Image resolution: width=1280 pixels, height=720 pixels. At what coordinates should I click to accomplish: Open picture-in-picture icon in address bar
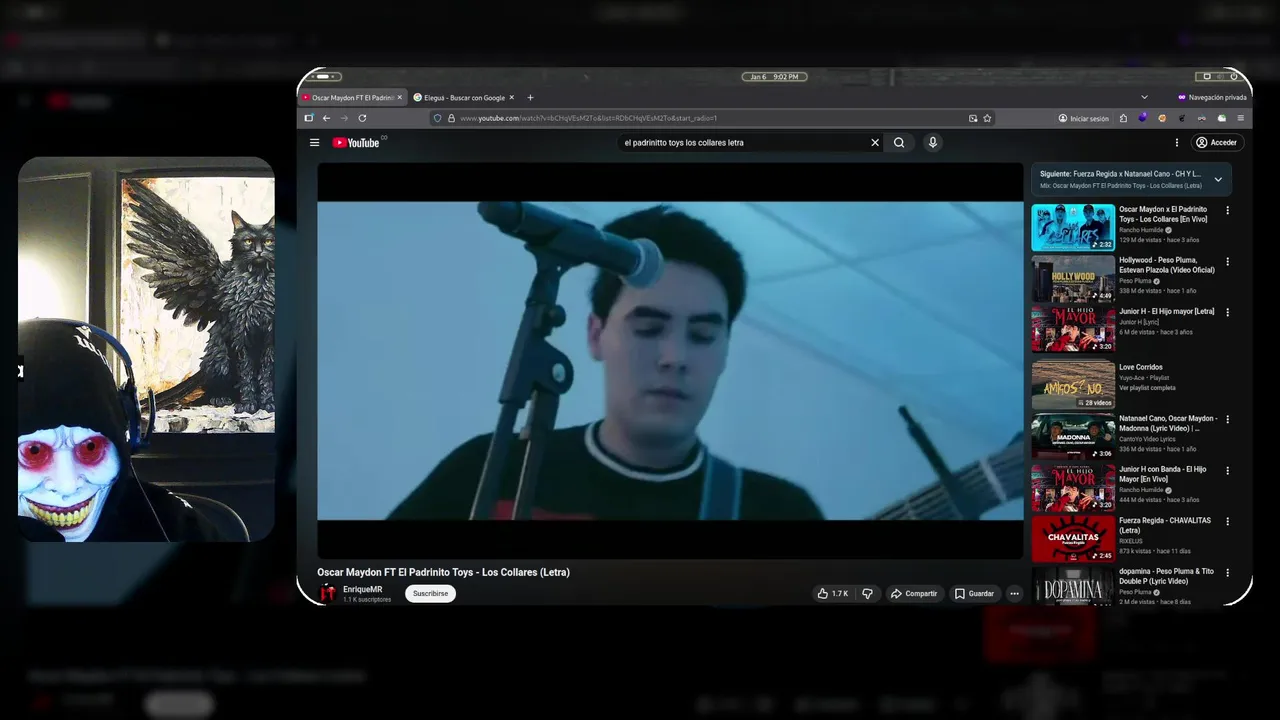click(973, 118)
